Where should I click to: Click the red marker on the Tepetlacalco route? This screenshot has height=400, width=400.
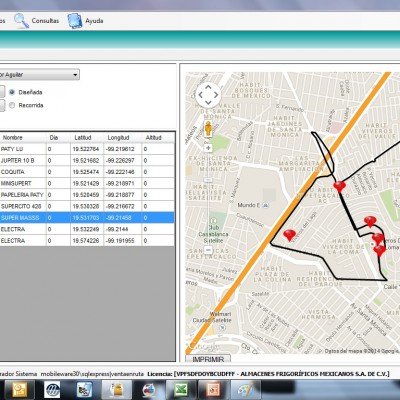click(x=339, y=186)
